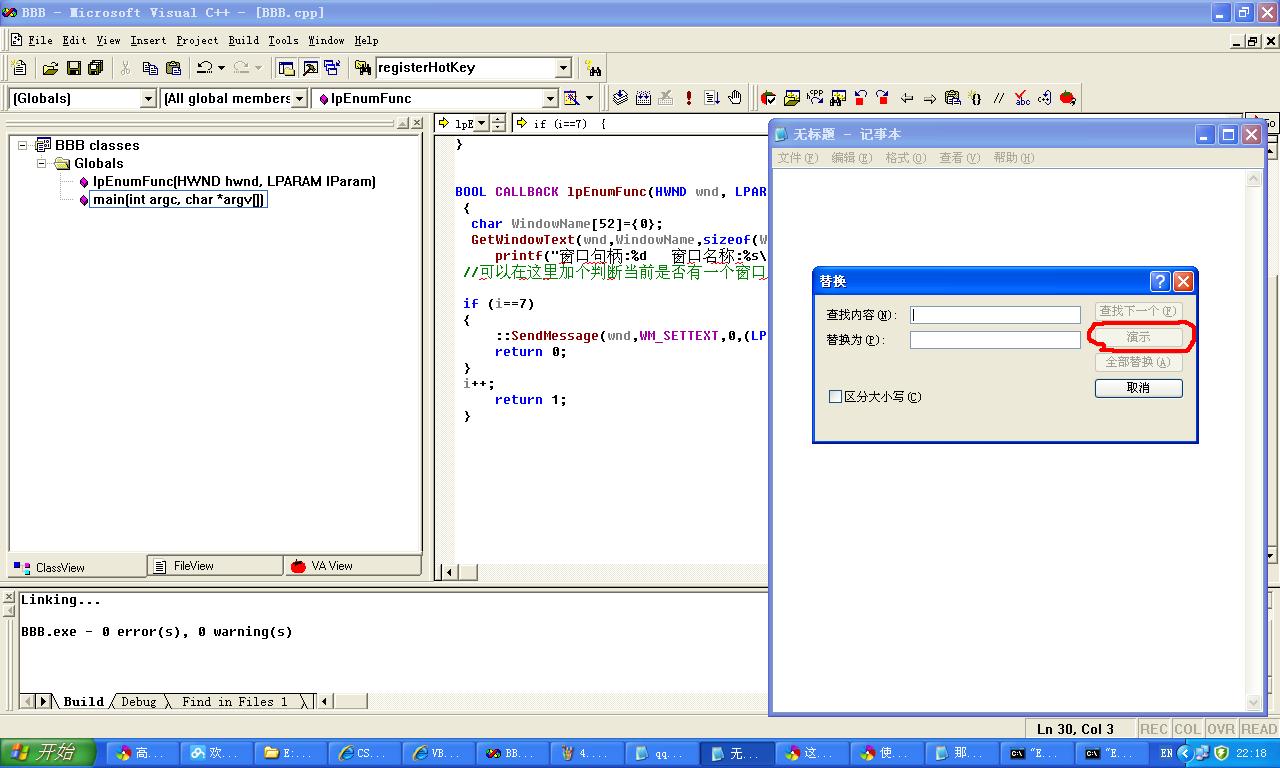Click the BB... Visual C++ taskbar button

(513, 753)
